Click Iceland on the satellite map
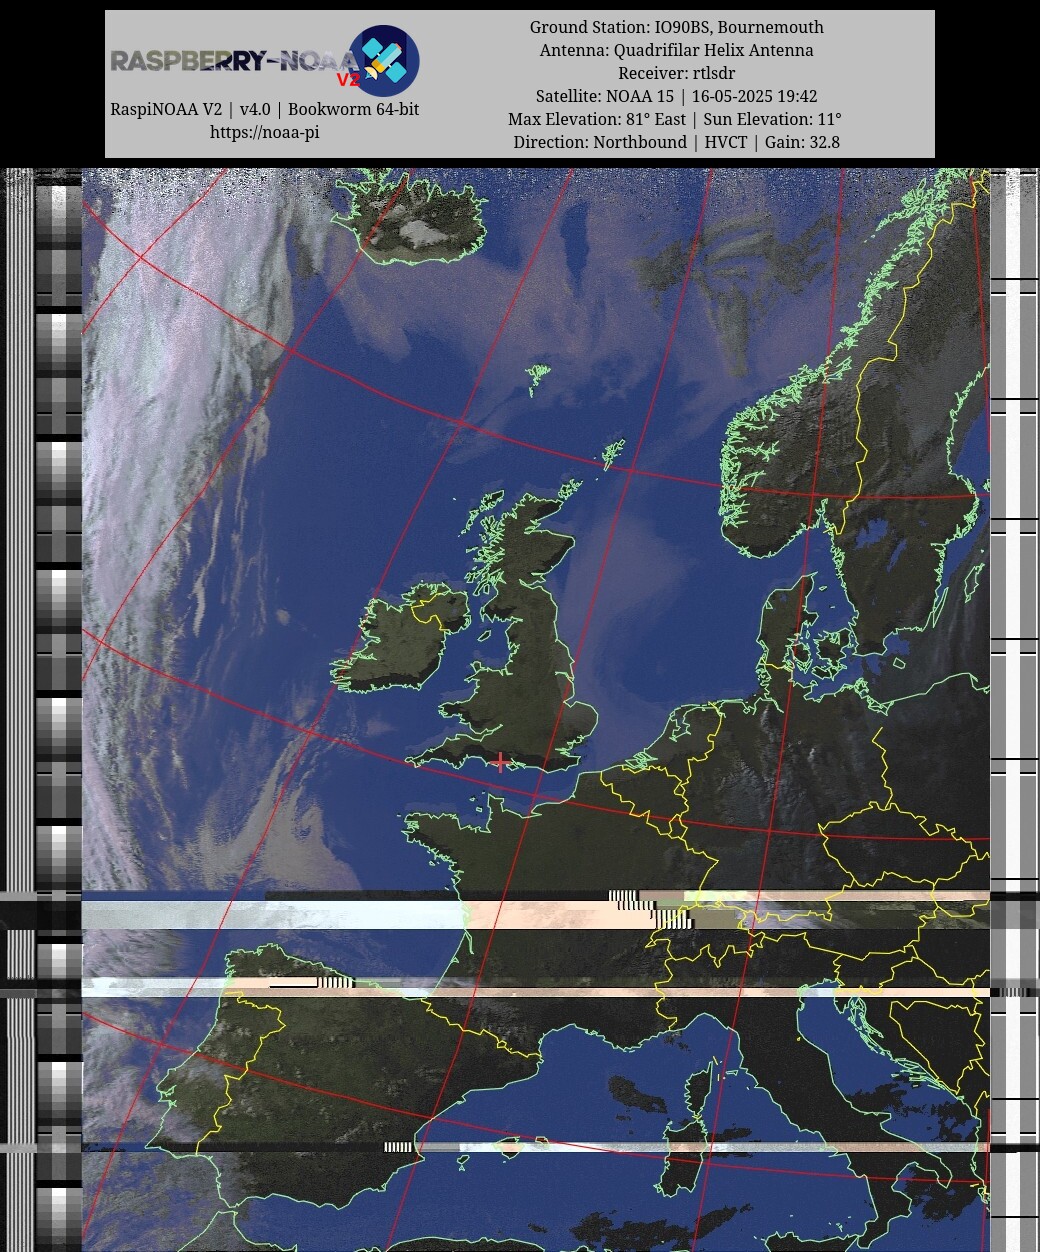This screenshot has height=1252, width=1040. 412,220
